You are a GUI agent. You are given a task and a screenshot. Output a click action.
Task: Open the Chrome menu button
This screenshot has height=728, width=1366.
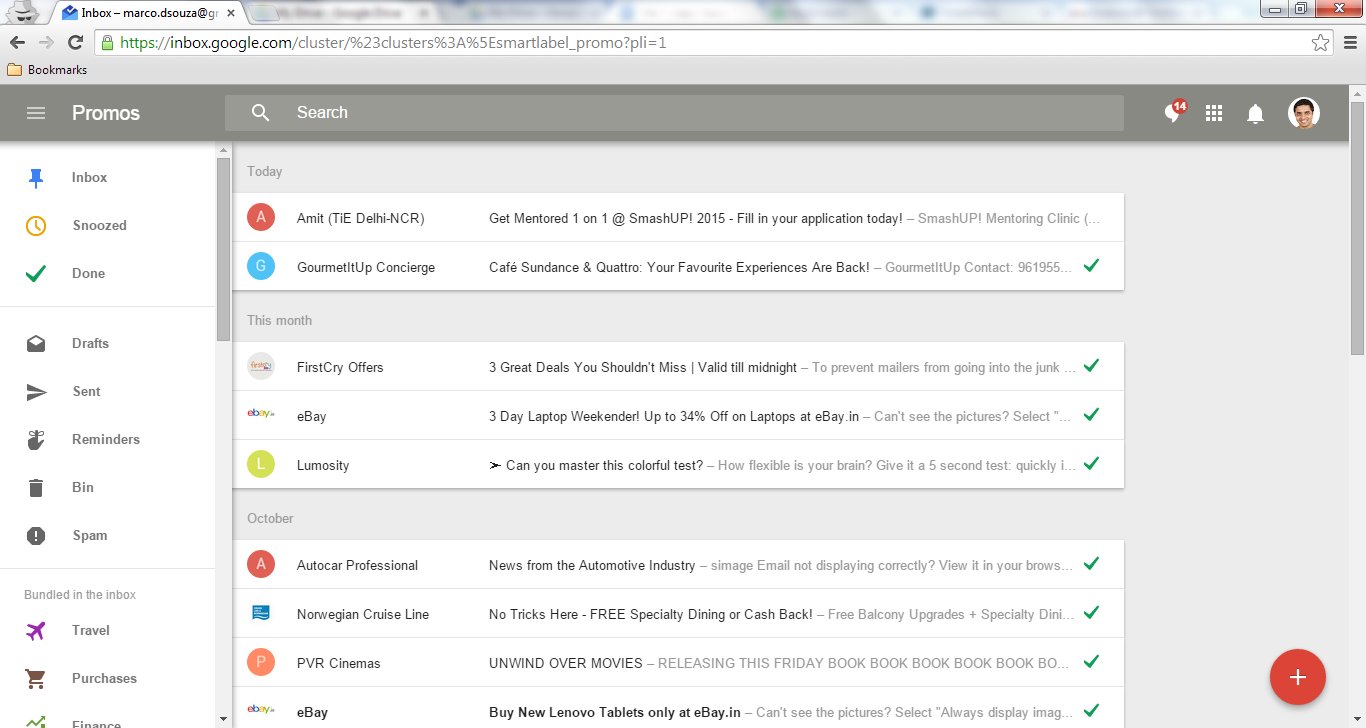point(1349,43)
